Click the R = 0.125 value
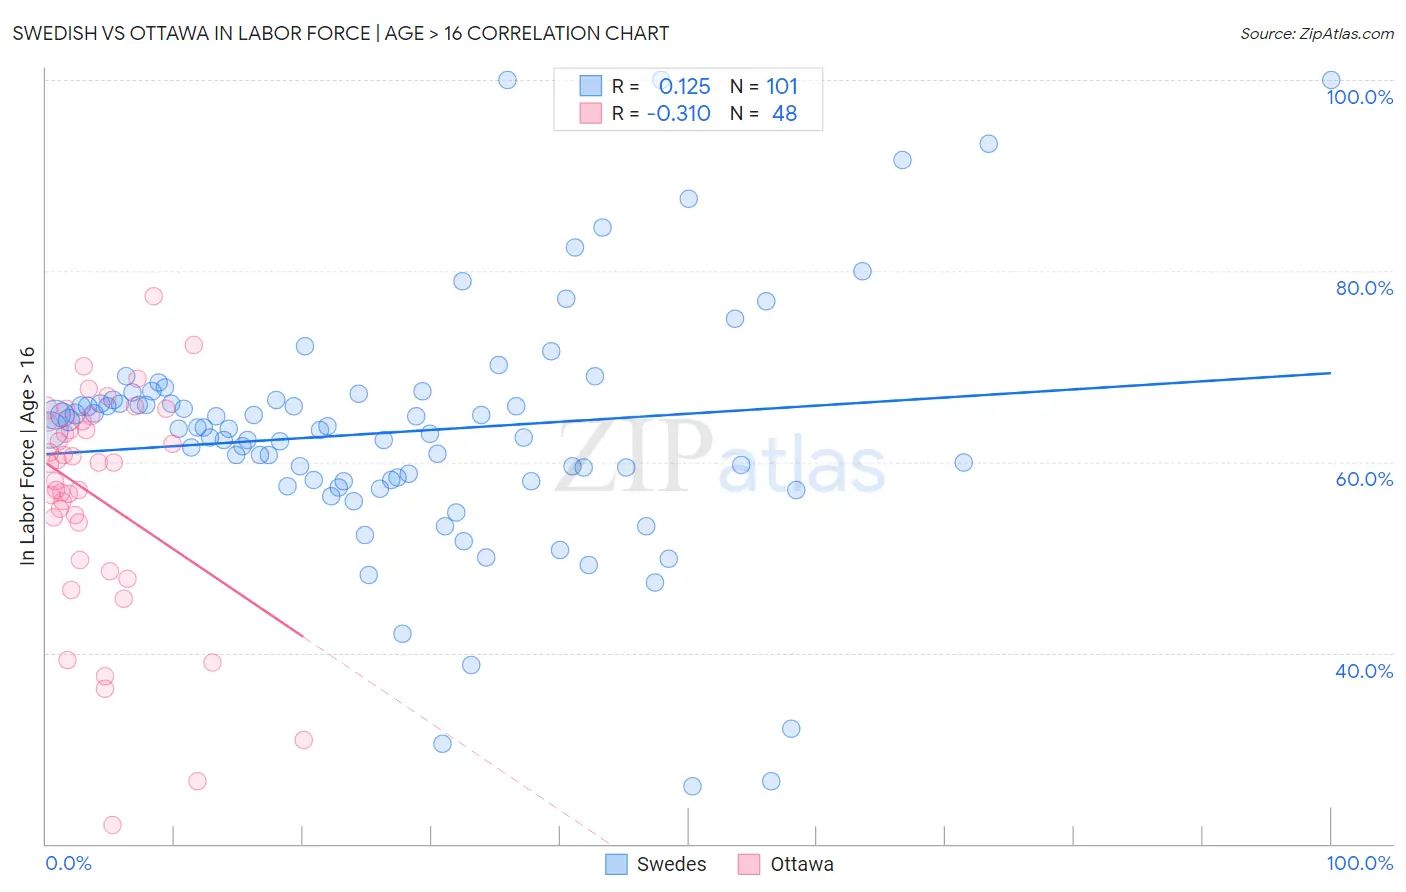 [x=661, y=86]
